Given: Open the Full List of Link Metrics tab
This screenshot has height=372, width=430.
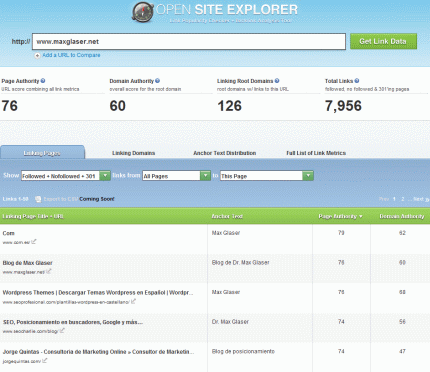Looking at the screenshot, I should coord(316,153).
